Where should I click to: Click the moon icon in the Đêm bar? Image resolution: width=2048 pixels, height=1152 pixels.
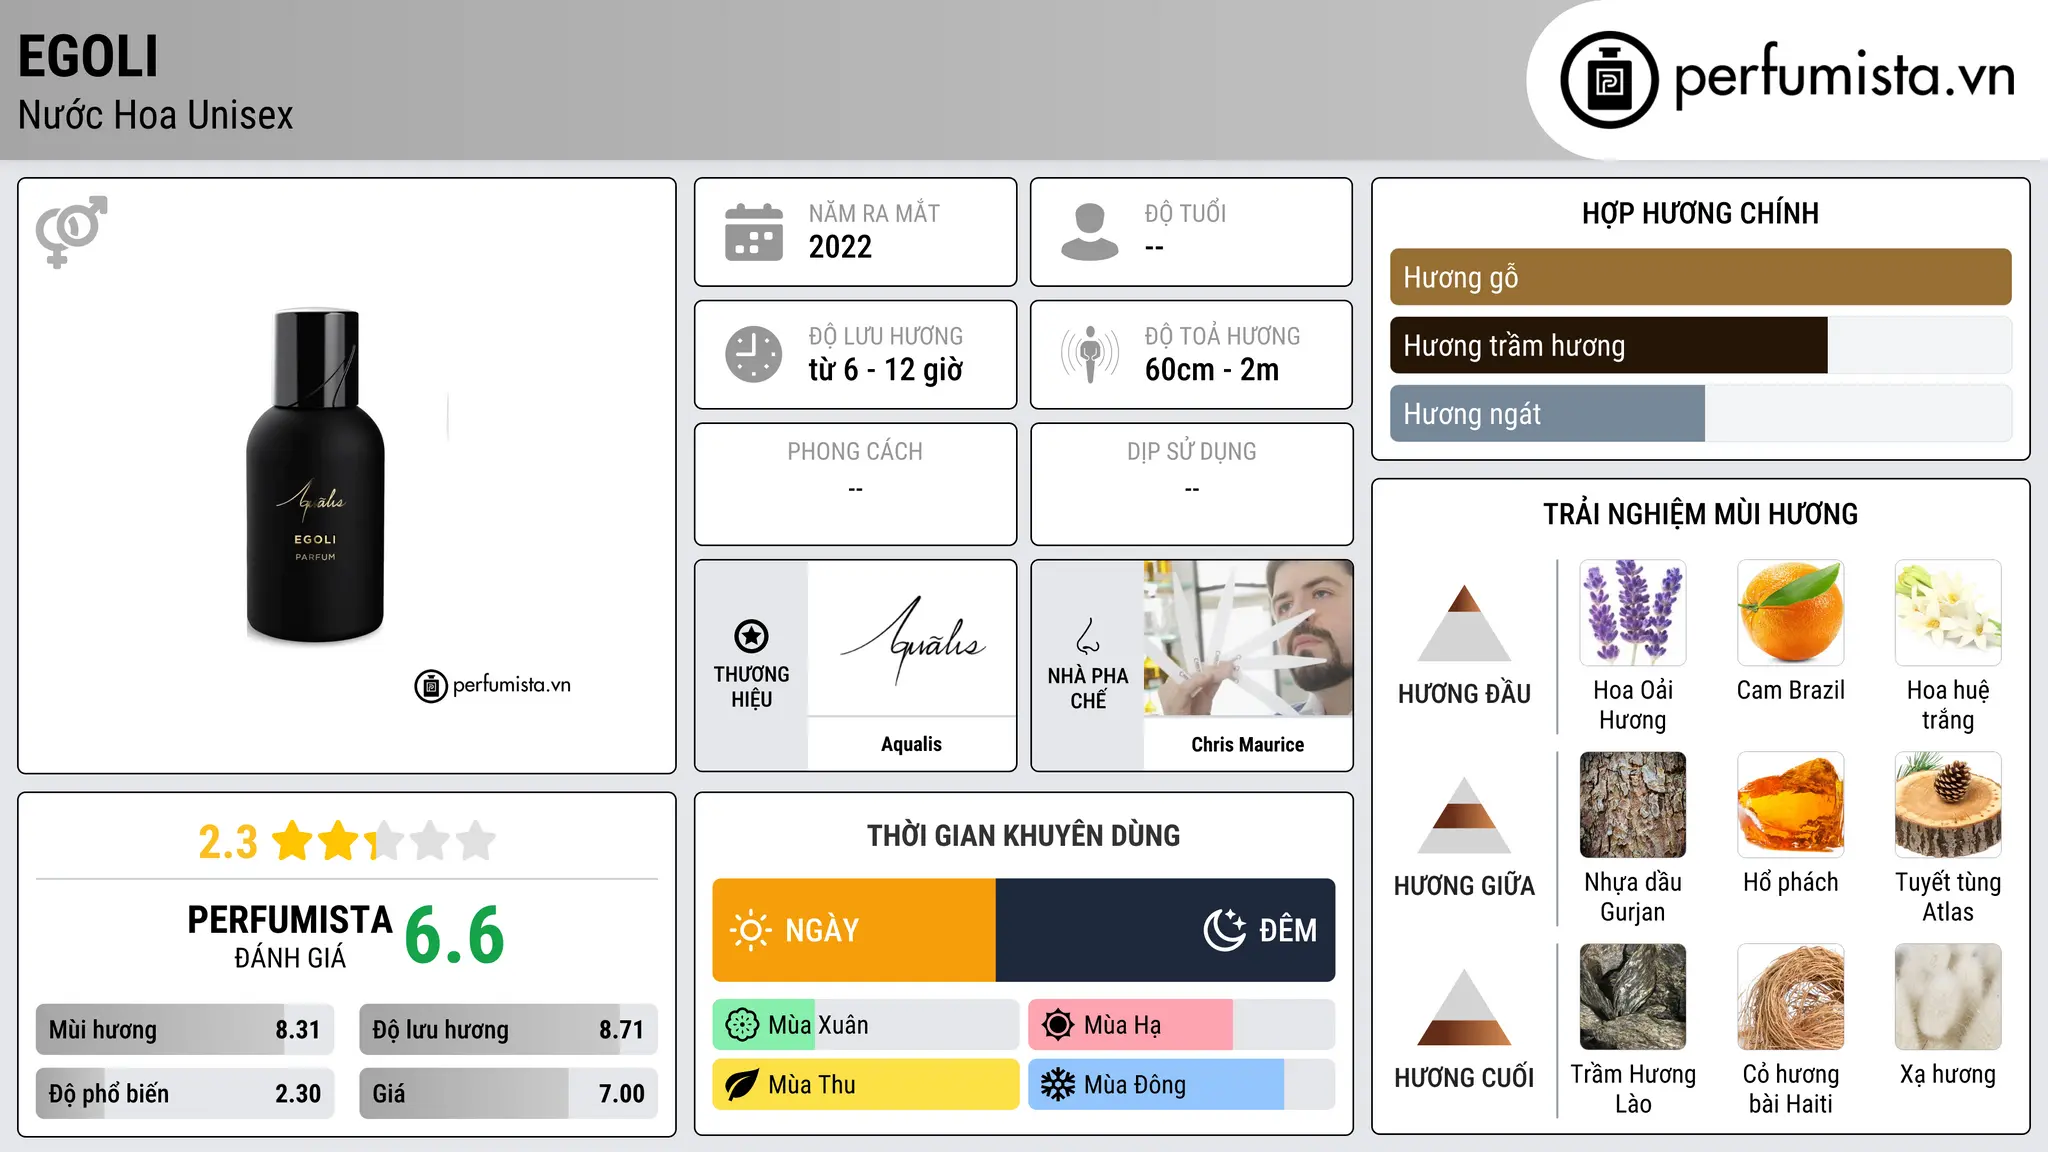tap(1224, 930)
